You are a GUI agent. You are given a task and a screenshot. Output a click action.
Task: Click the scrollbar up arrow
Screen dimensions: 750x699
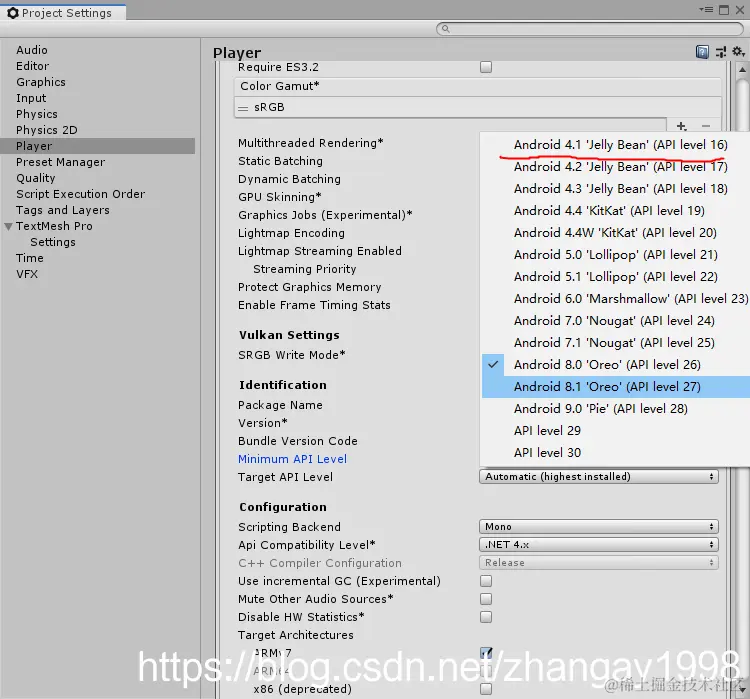click(x=742, y=69)
